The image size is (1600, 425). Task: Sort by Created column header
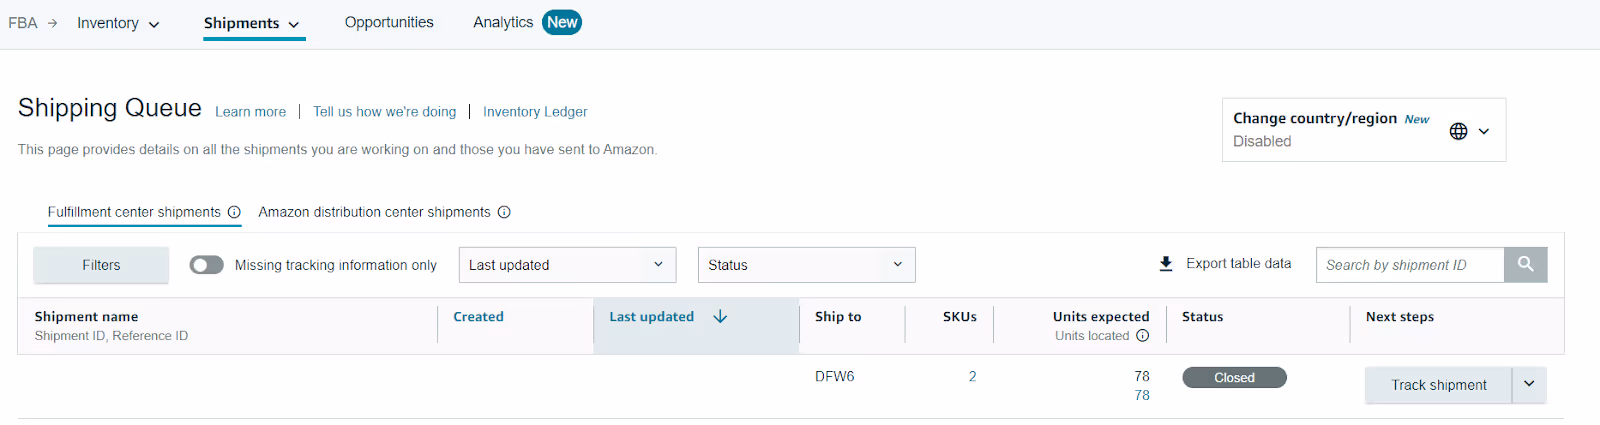[478, 317]
